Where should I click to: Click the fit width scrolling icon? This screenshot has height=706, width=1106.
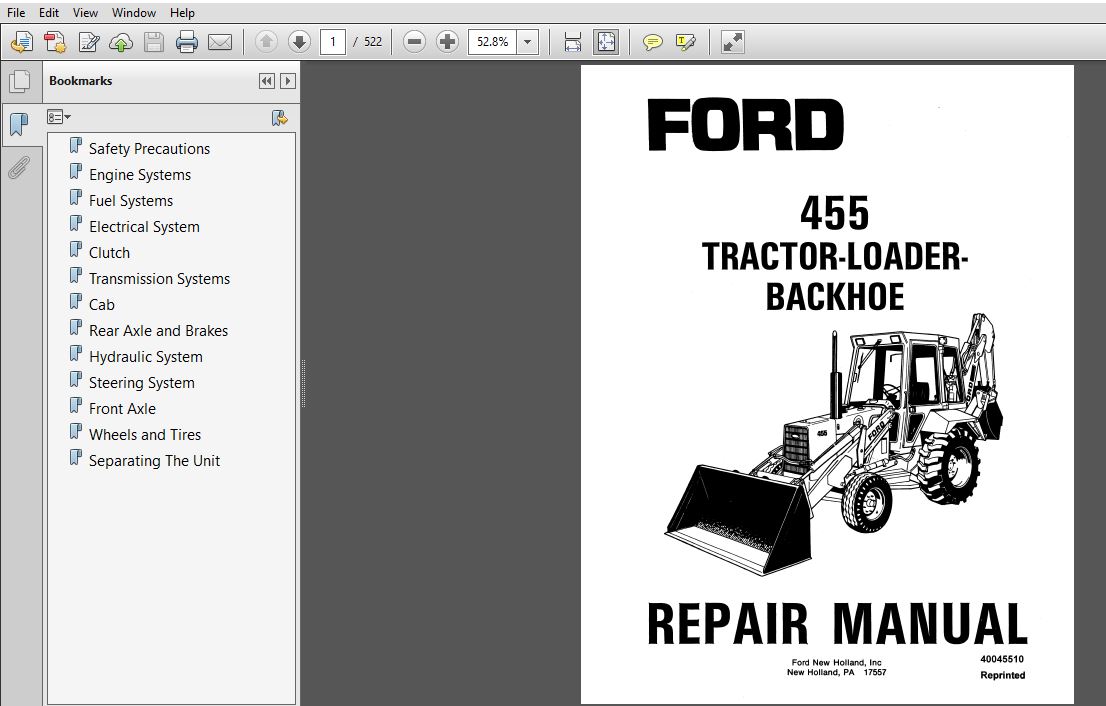(573, 42)
